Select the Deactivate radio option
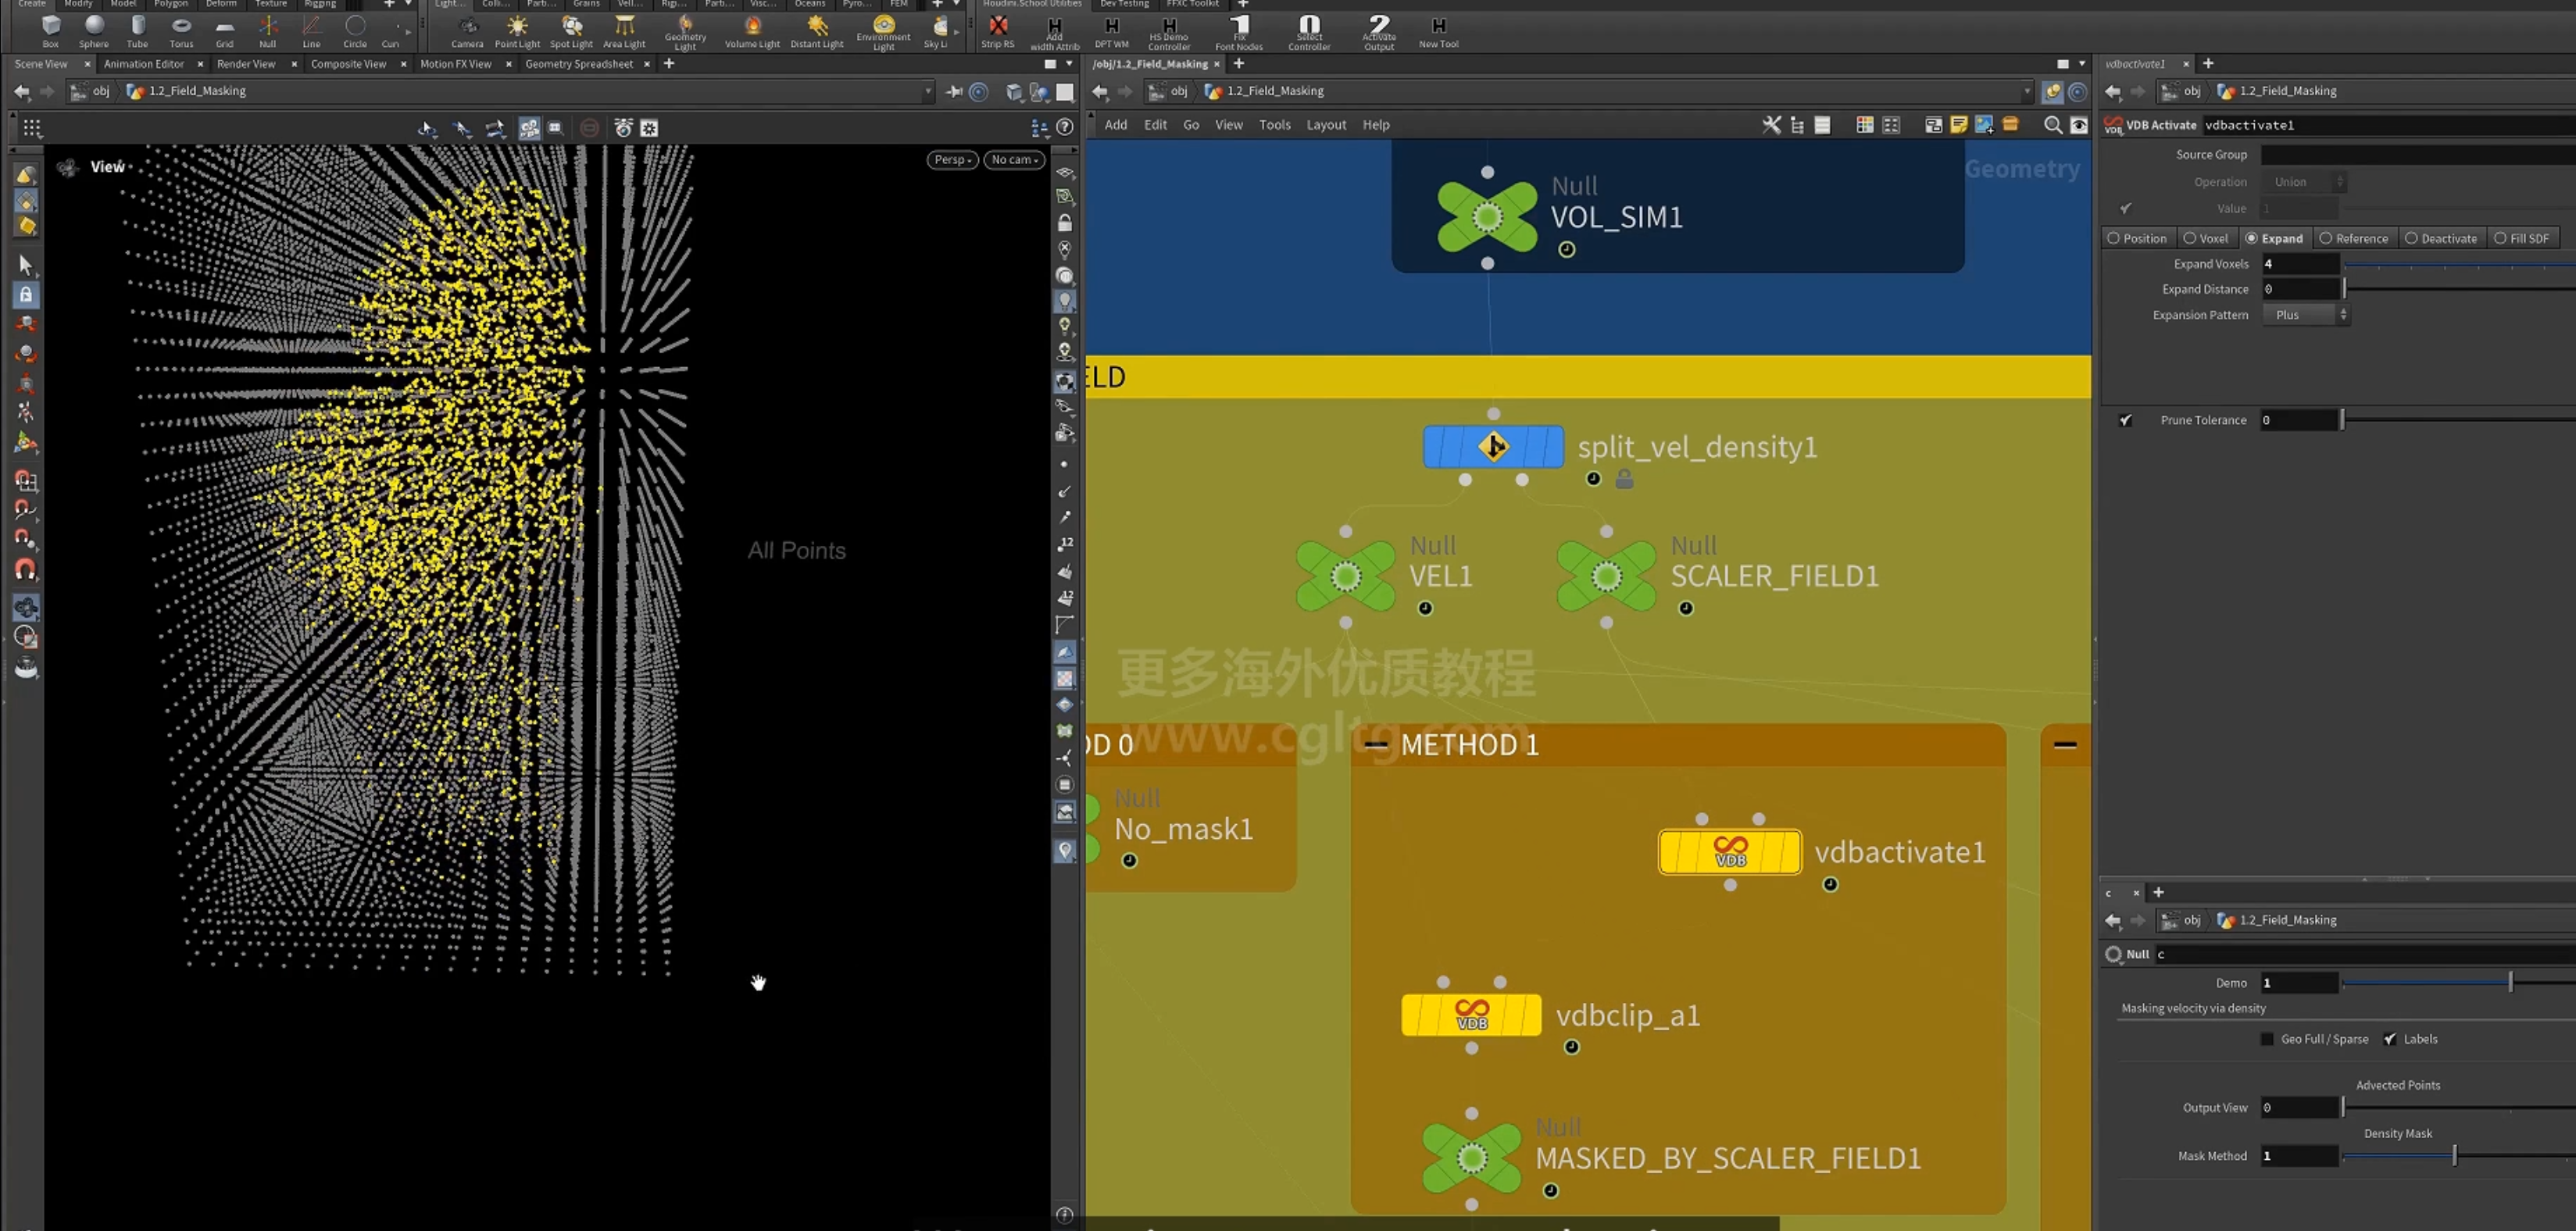Screen dimensions: 2576x1231 click(x=2441, y=238)
